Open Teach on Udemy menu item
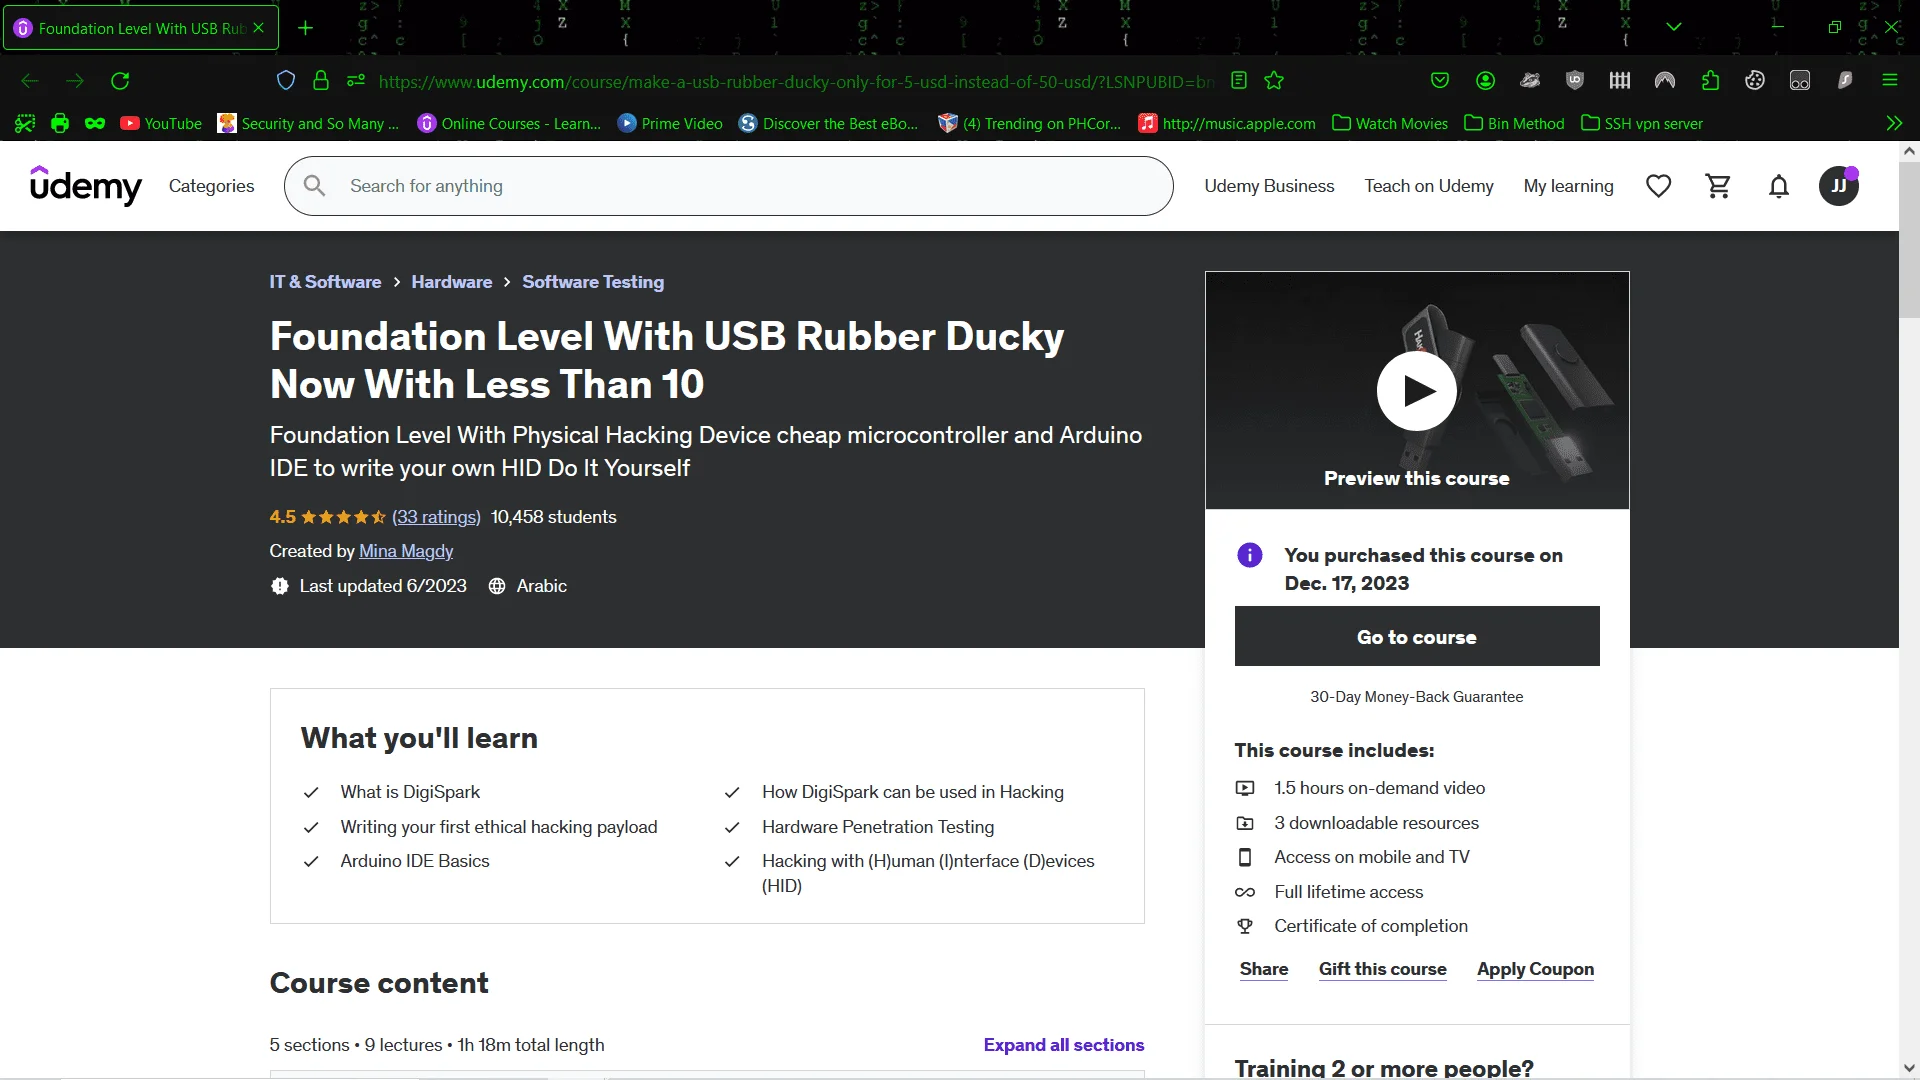This screenshot has height=1080, width=1920. pyautogui.click(x=1429, y=186)
